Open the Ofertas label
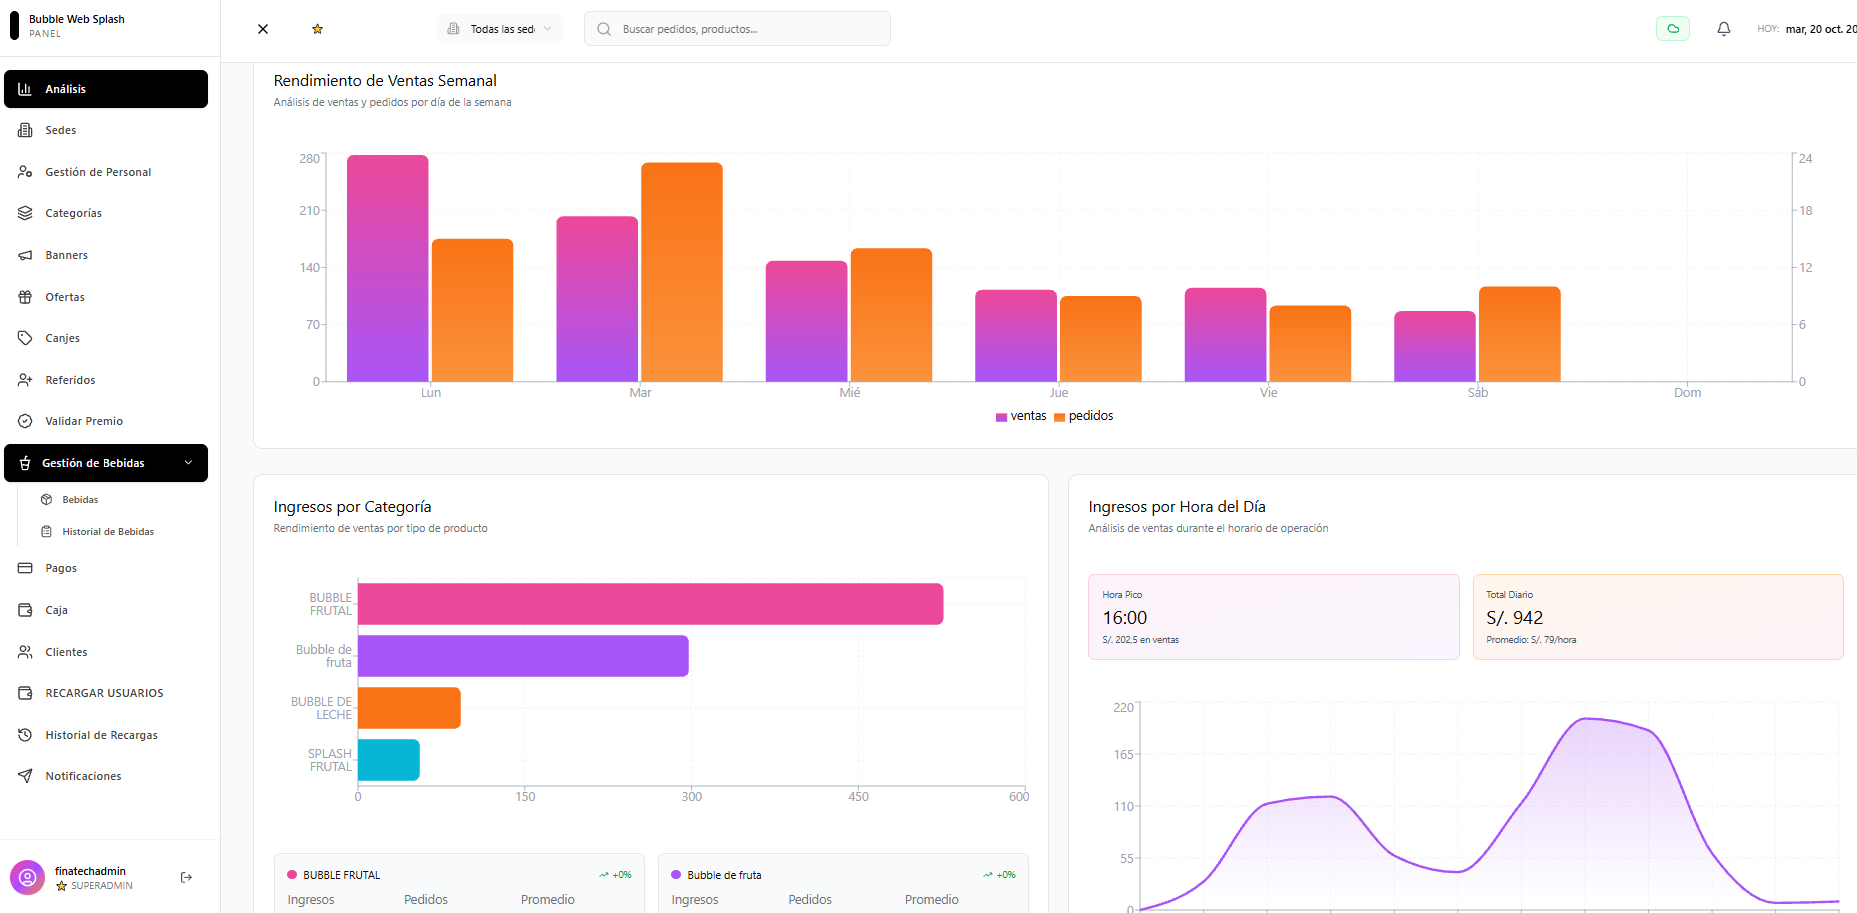This screenshot has width=1857, height=913. [65, 297]
